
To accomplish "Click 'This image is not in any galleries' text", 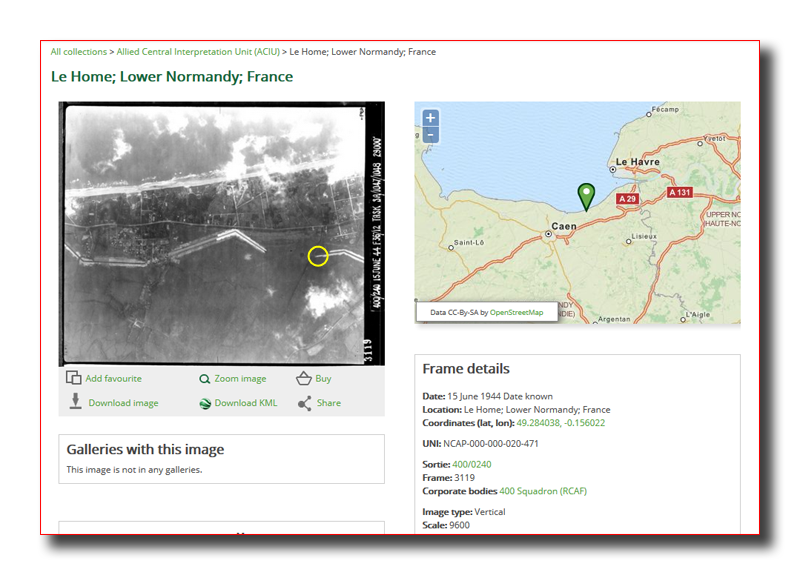I will tap(134, 470).
